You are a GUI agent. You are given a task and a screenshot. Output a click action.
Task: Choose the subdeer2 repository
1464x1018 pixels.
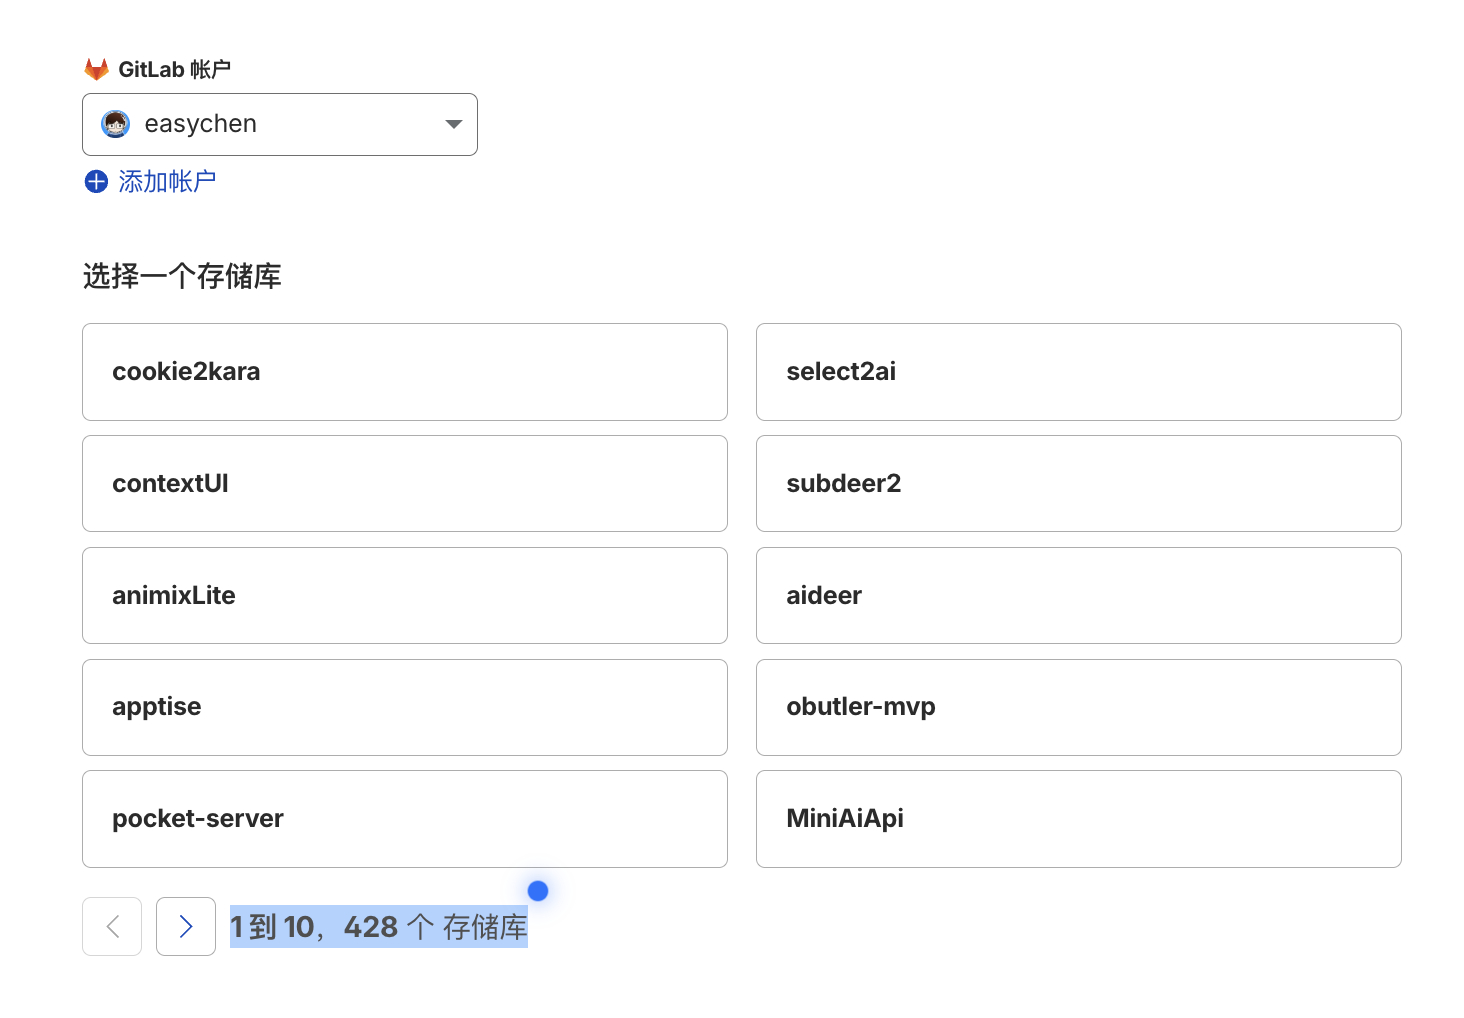tap(1079, 483)
